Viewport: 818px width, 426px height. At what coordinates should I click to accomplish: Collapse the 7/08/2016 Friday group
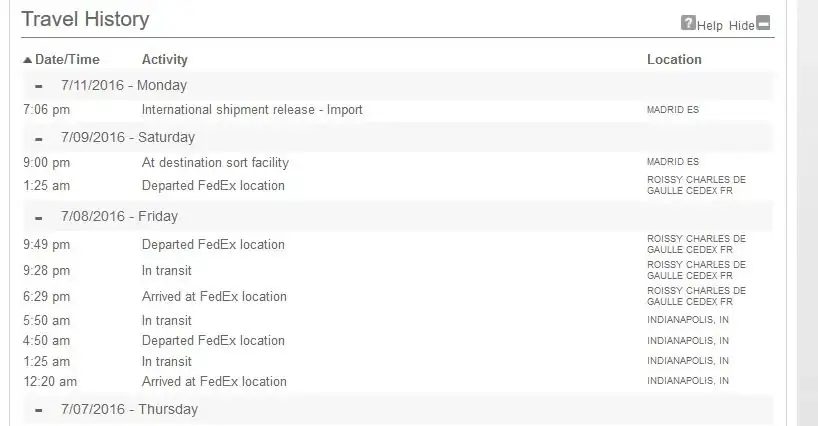39,218
